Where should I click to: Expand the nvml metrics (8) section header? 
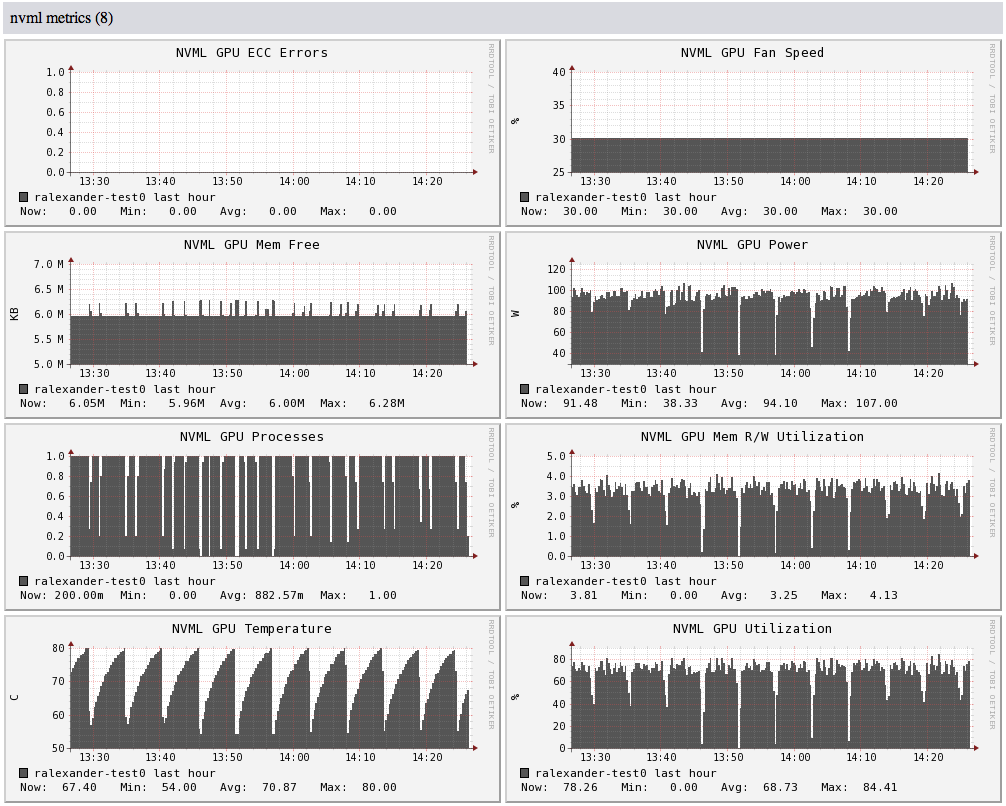60,18
